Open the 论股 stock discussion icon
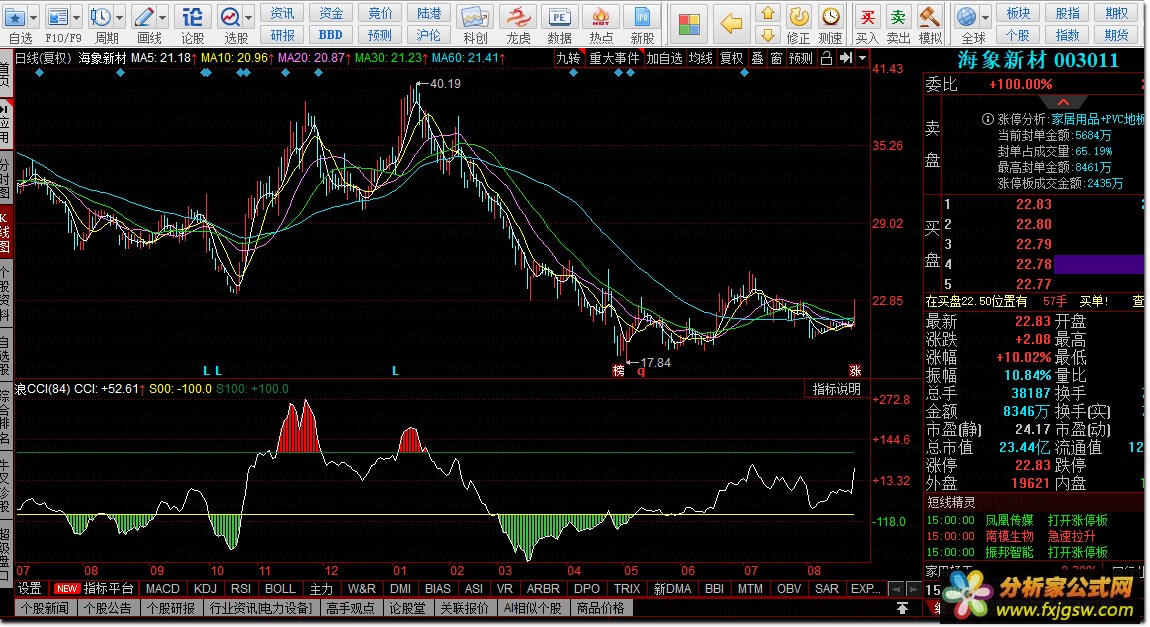 coord(193,17)
